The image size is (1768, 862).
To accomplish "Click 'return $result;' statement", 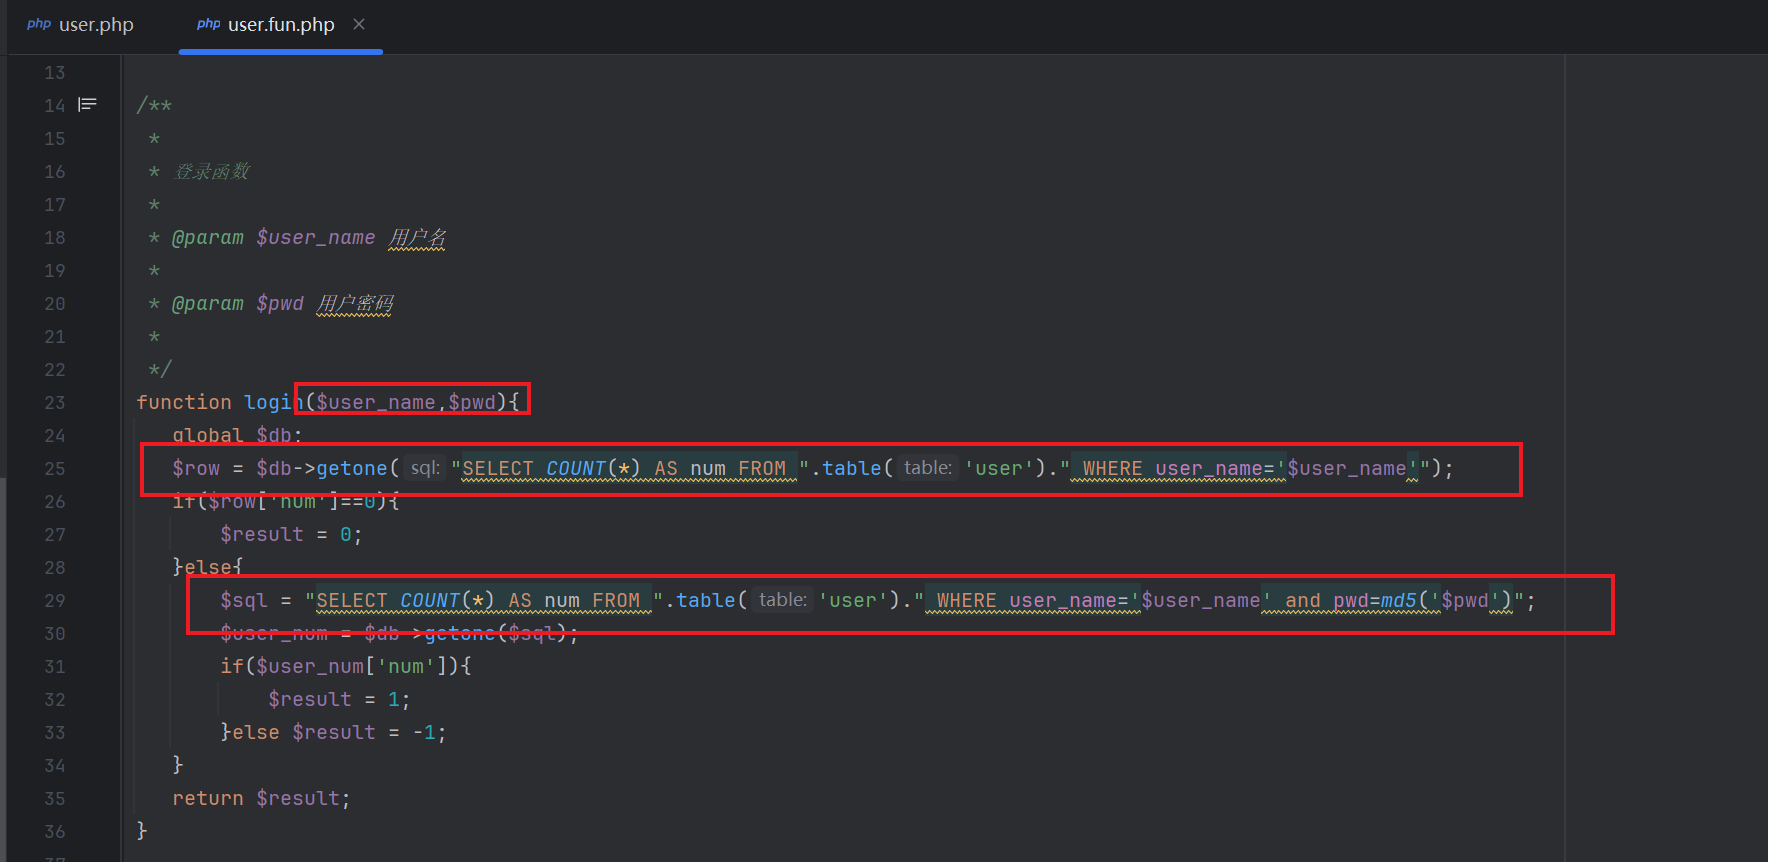I will [261, 798].
